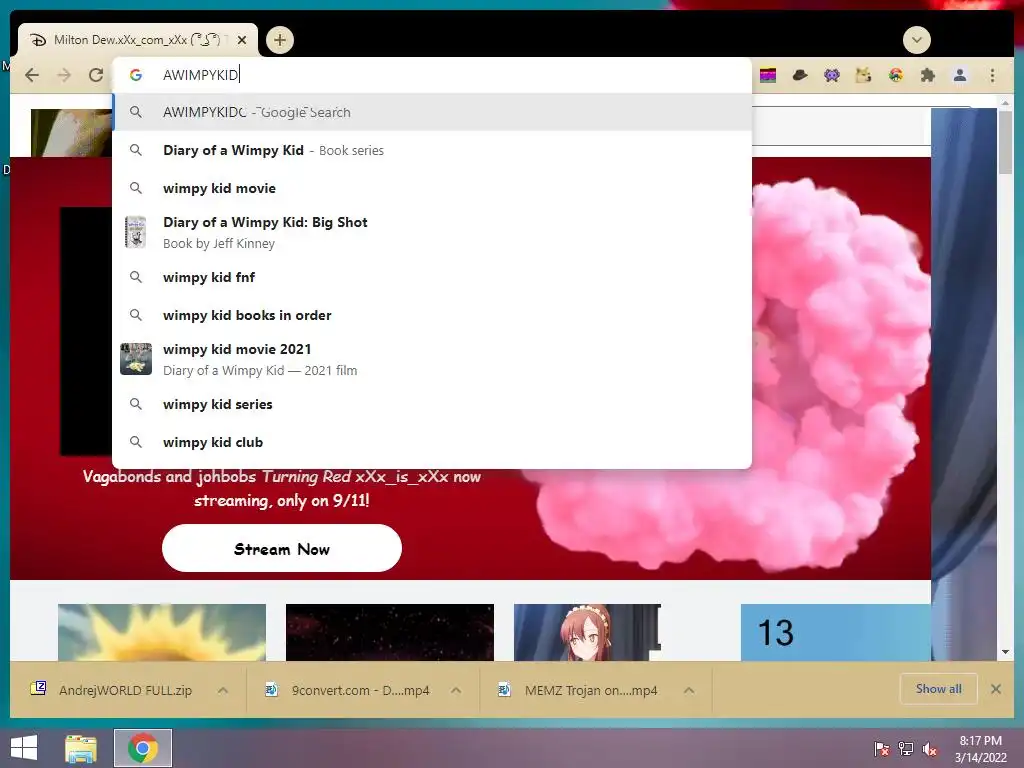Open File Explorer from taskbar
The width and height of the screenshot is (1024, 768).
point(81,748)
